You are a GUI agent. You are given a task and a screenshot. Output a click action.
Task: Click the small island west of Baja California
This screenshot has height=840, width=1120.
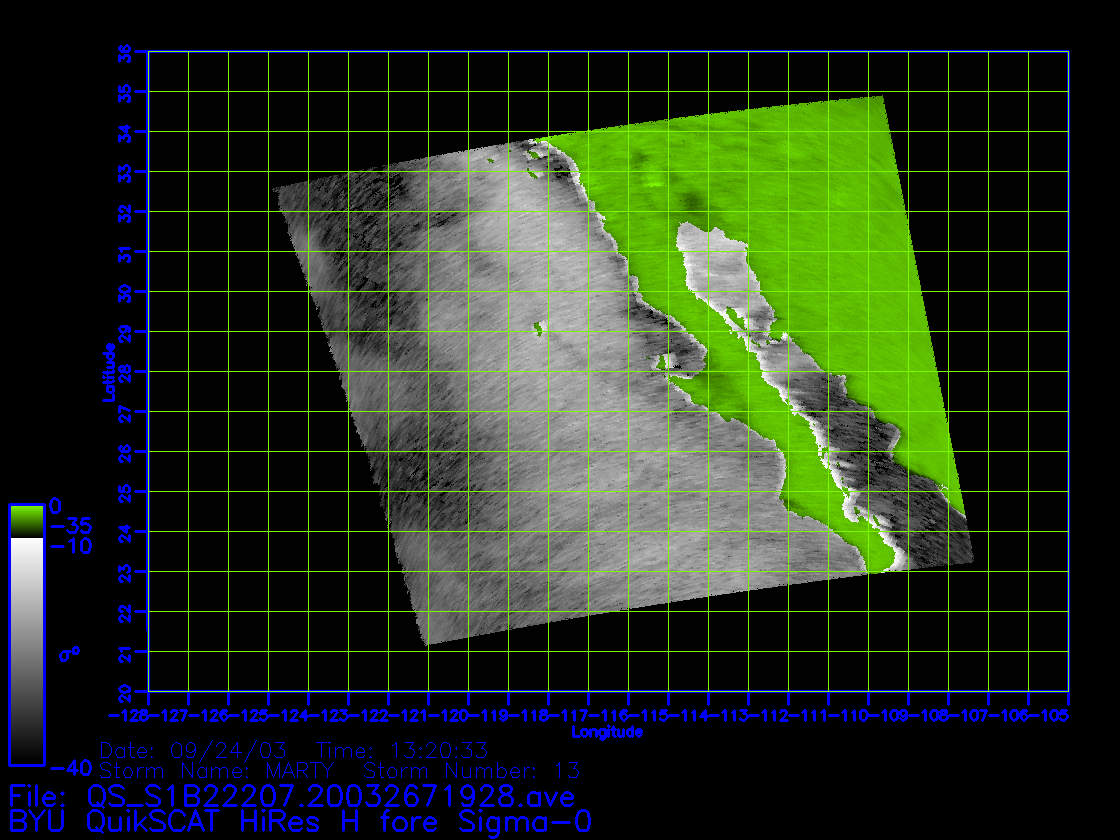pyautogui.click(x=539, y=328)
